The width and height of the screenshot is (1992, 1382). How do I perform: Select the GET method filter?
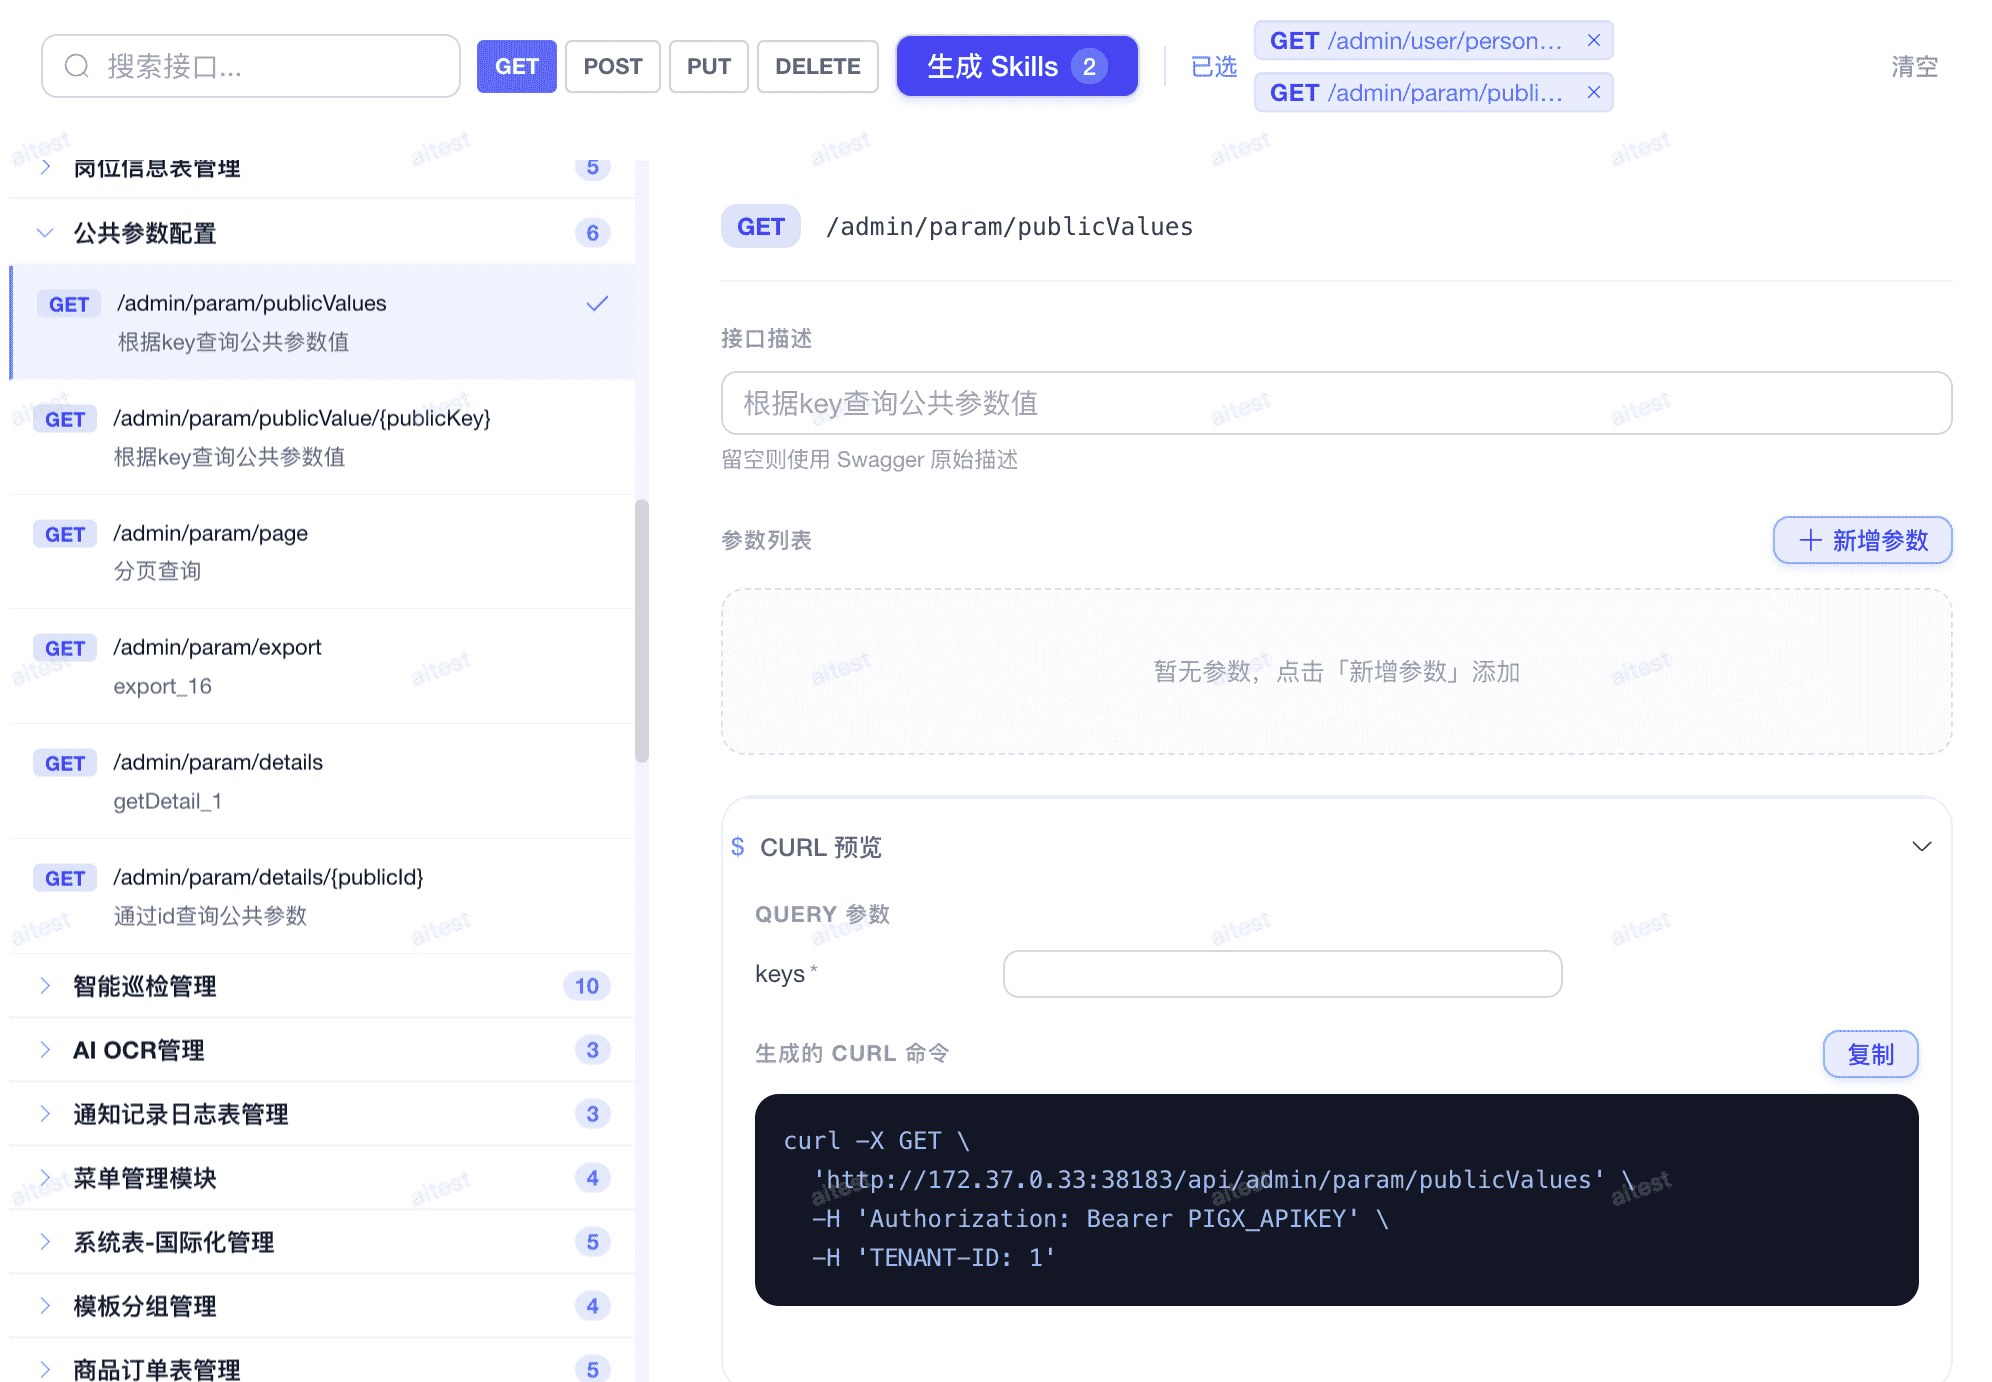(516, 66)
